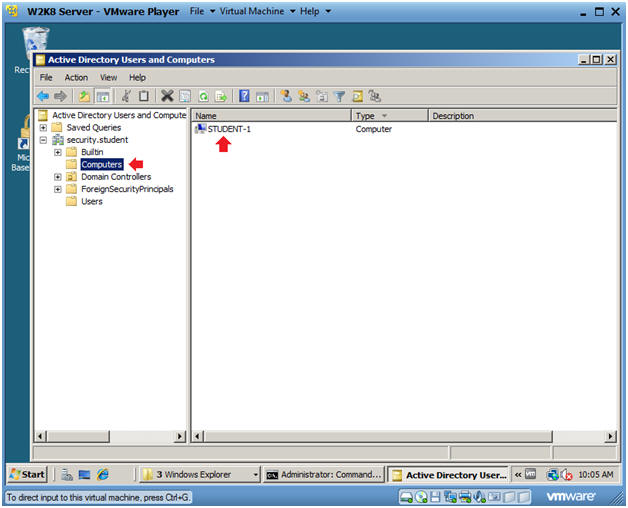Image resolution: width=628 pixels, height=508 pixels.
Task: Toggle the Show/Hide Console Tree icon
Action: (103, 96)
